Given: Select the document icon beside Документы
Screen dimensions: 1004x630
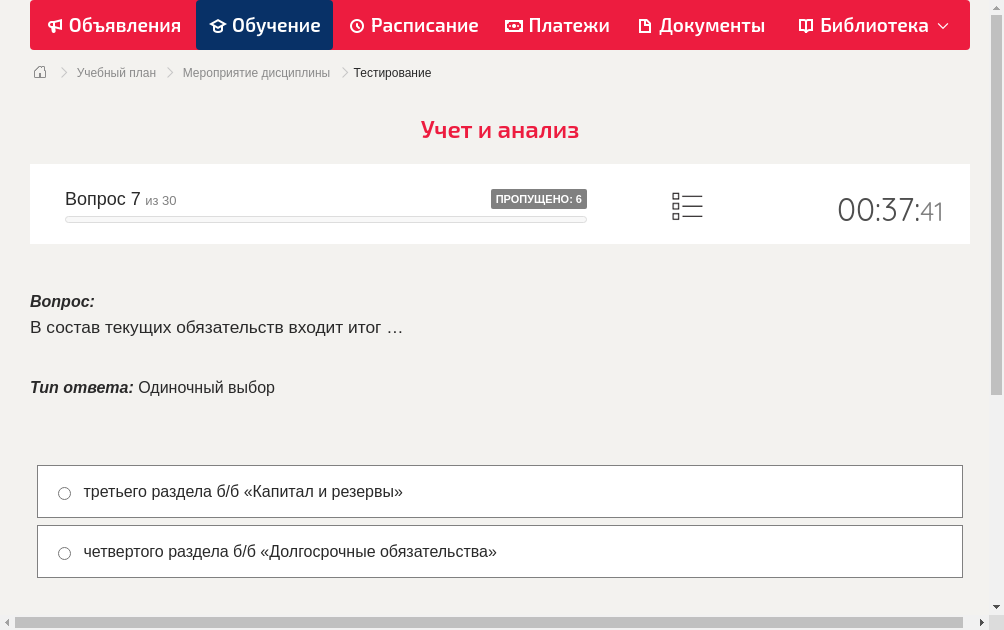Looking at the screenshot, I should click(x=647, y=25).
